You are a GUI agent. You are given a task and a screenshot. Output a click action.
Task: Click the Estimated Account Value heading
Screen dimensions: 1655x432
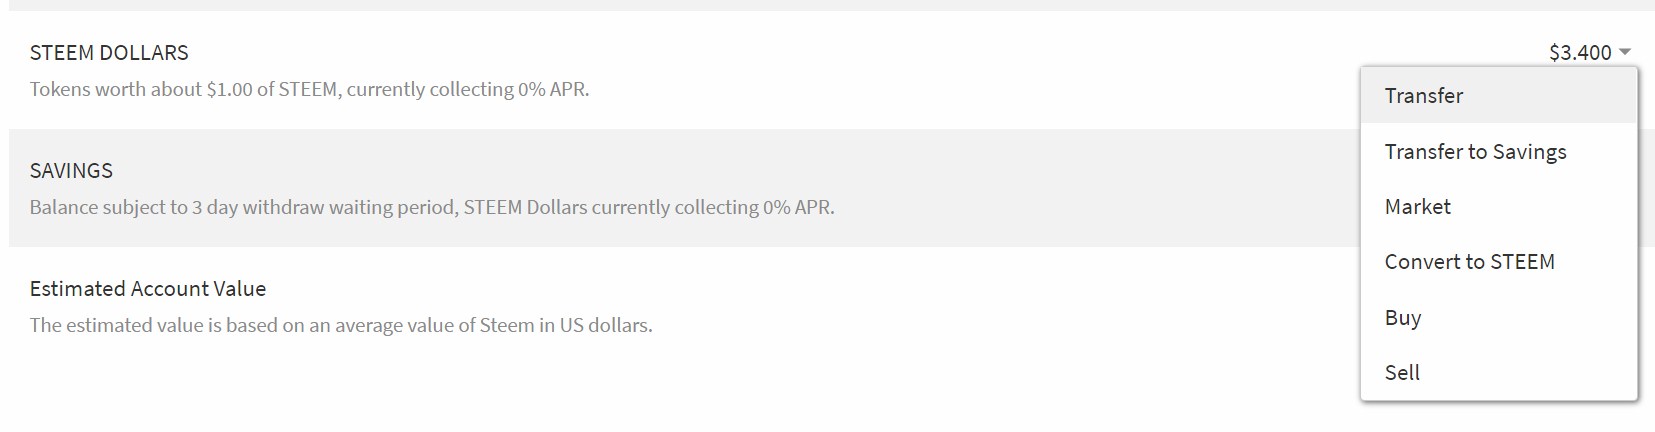point(148,289)
